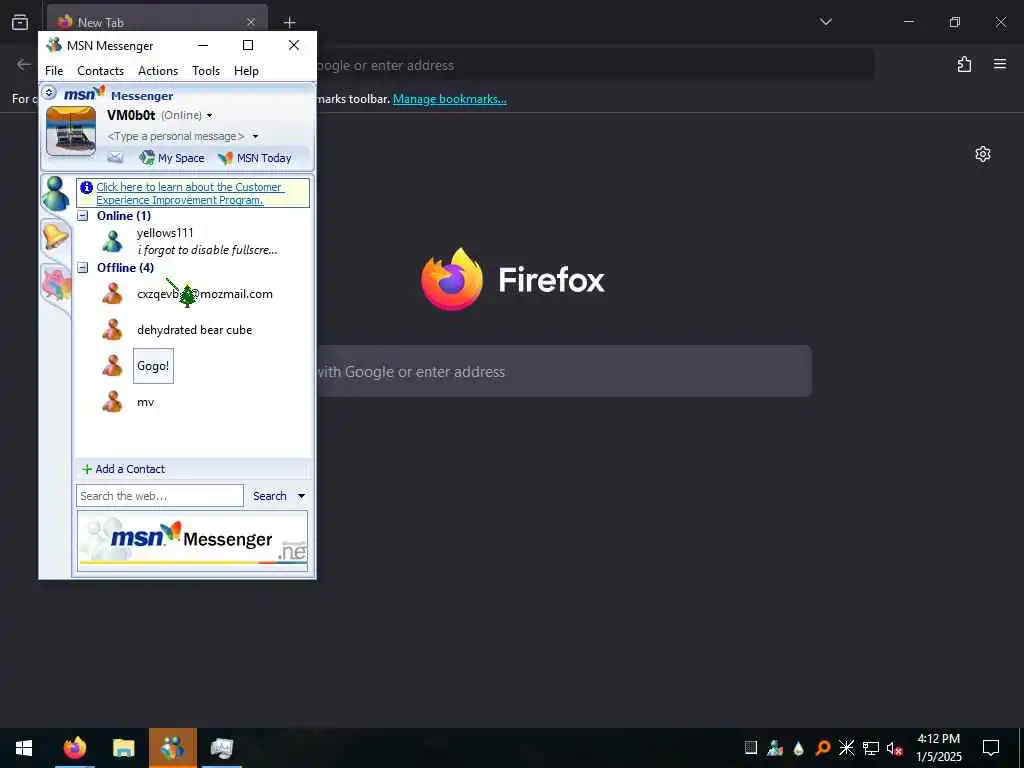Click the Manage bookmarks link in Firefox
Viewport: 1024px width, 768px height.
pyautogui.click(x=449, y=99)
